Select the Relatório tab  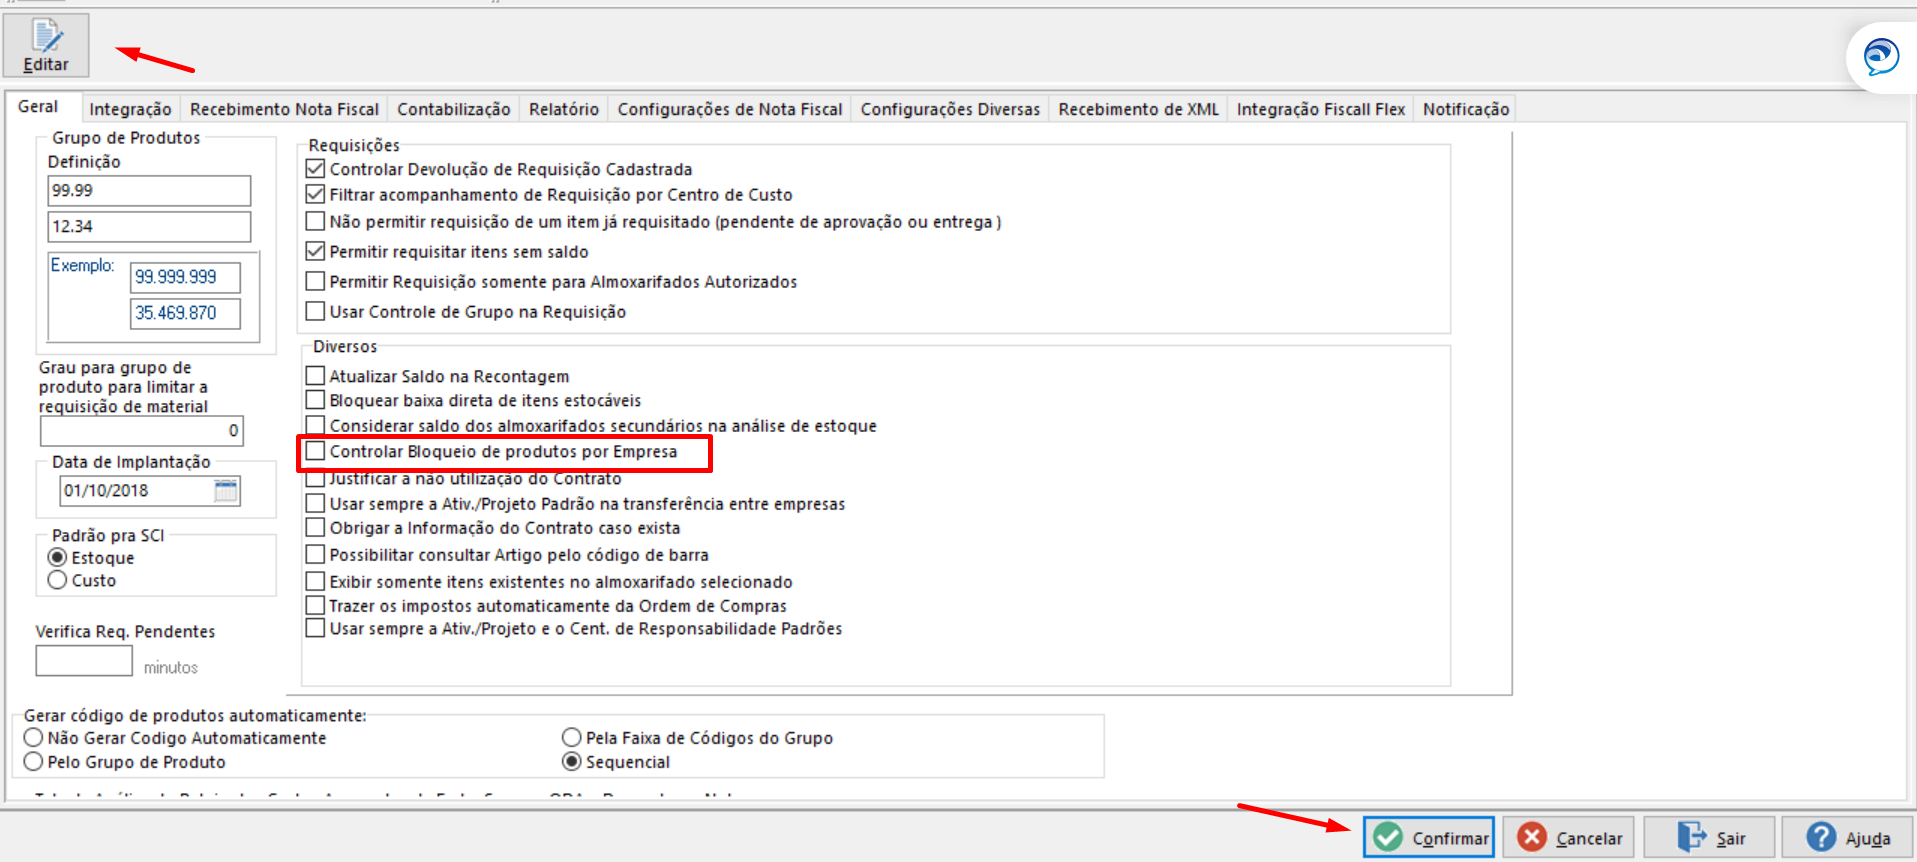(563, 109)
